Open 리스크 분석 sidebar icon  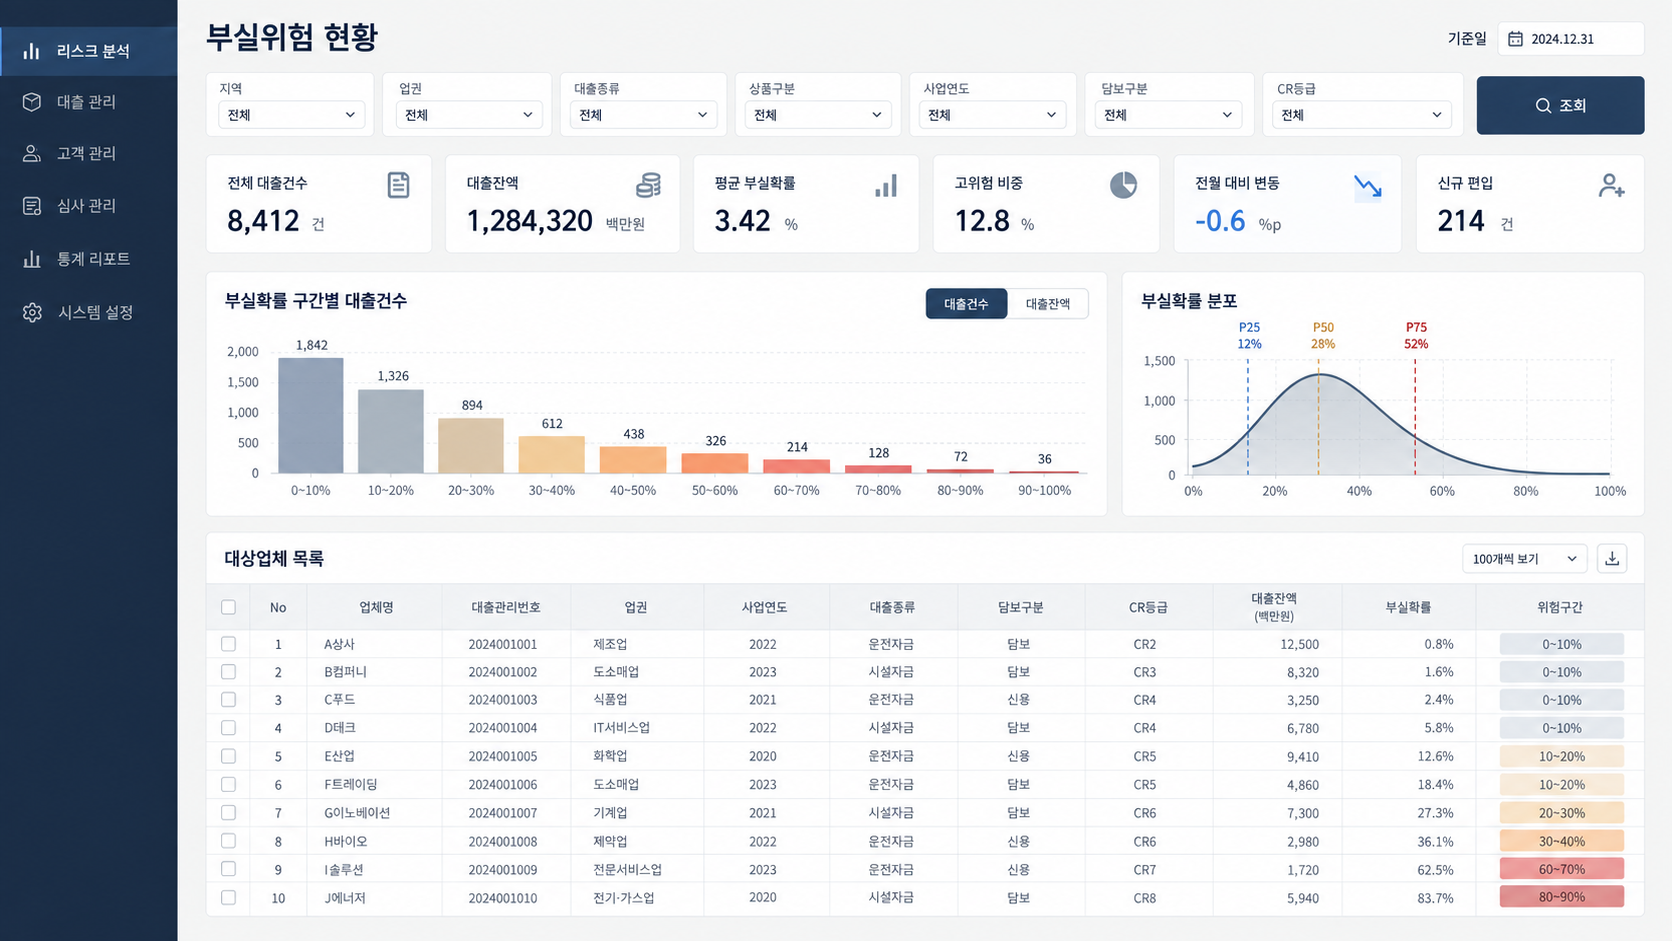tap(32, 51)
